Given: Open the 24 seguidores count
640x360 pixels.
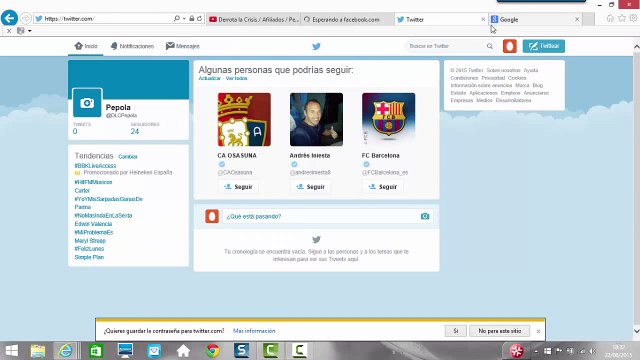Looking at the screenshot, I should point(135,131).
